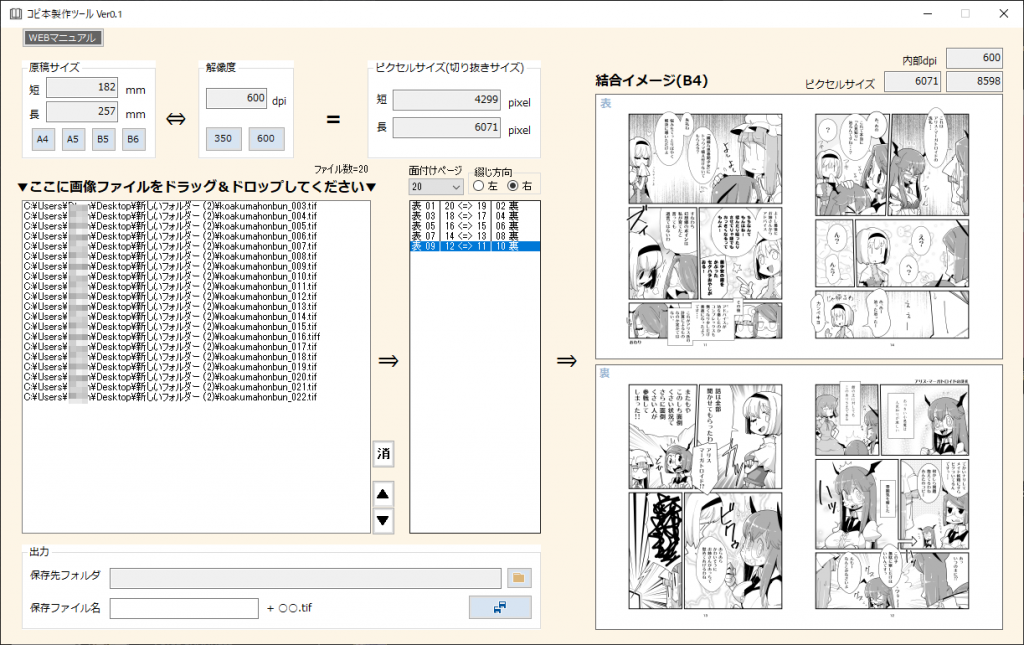
Task: Click the move down arrow button
Action: point(383,520)
